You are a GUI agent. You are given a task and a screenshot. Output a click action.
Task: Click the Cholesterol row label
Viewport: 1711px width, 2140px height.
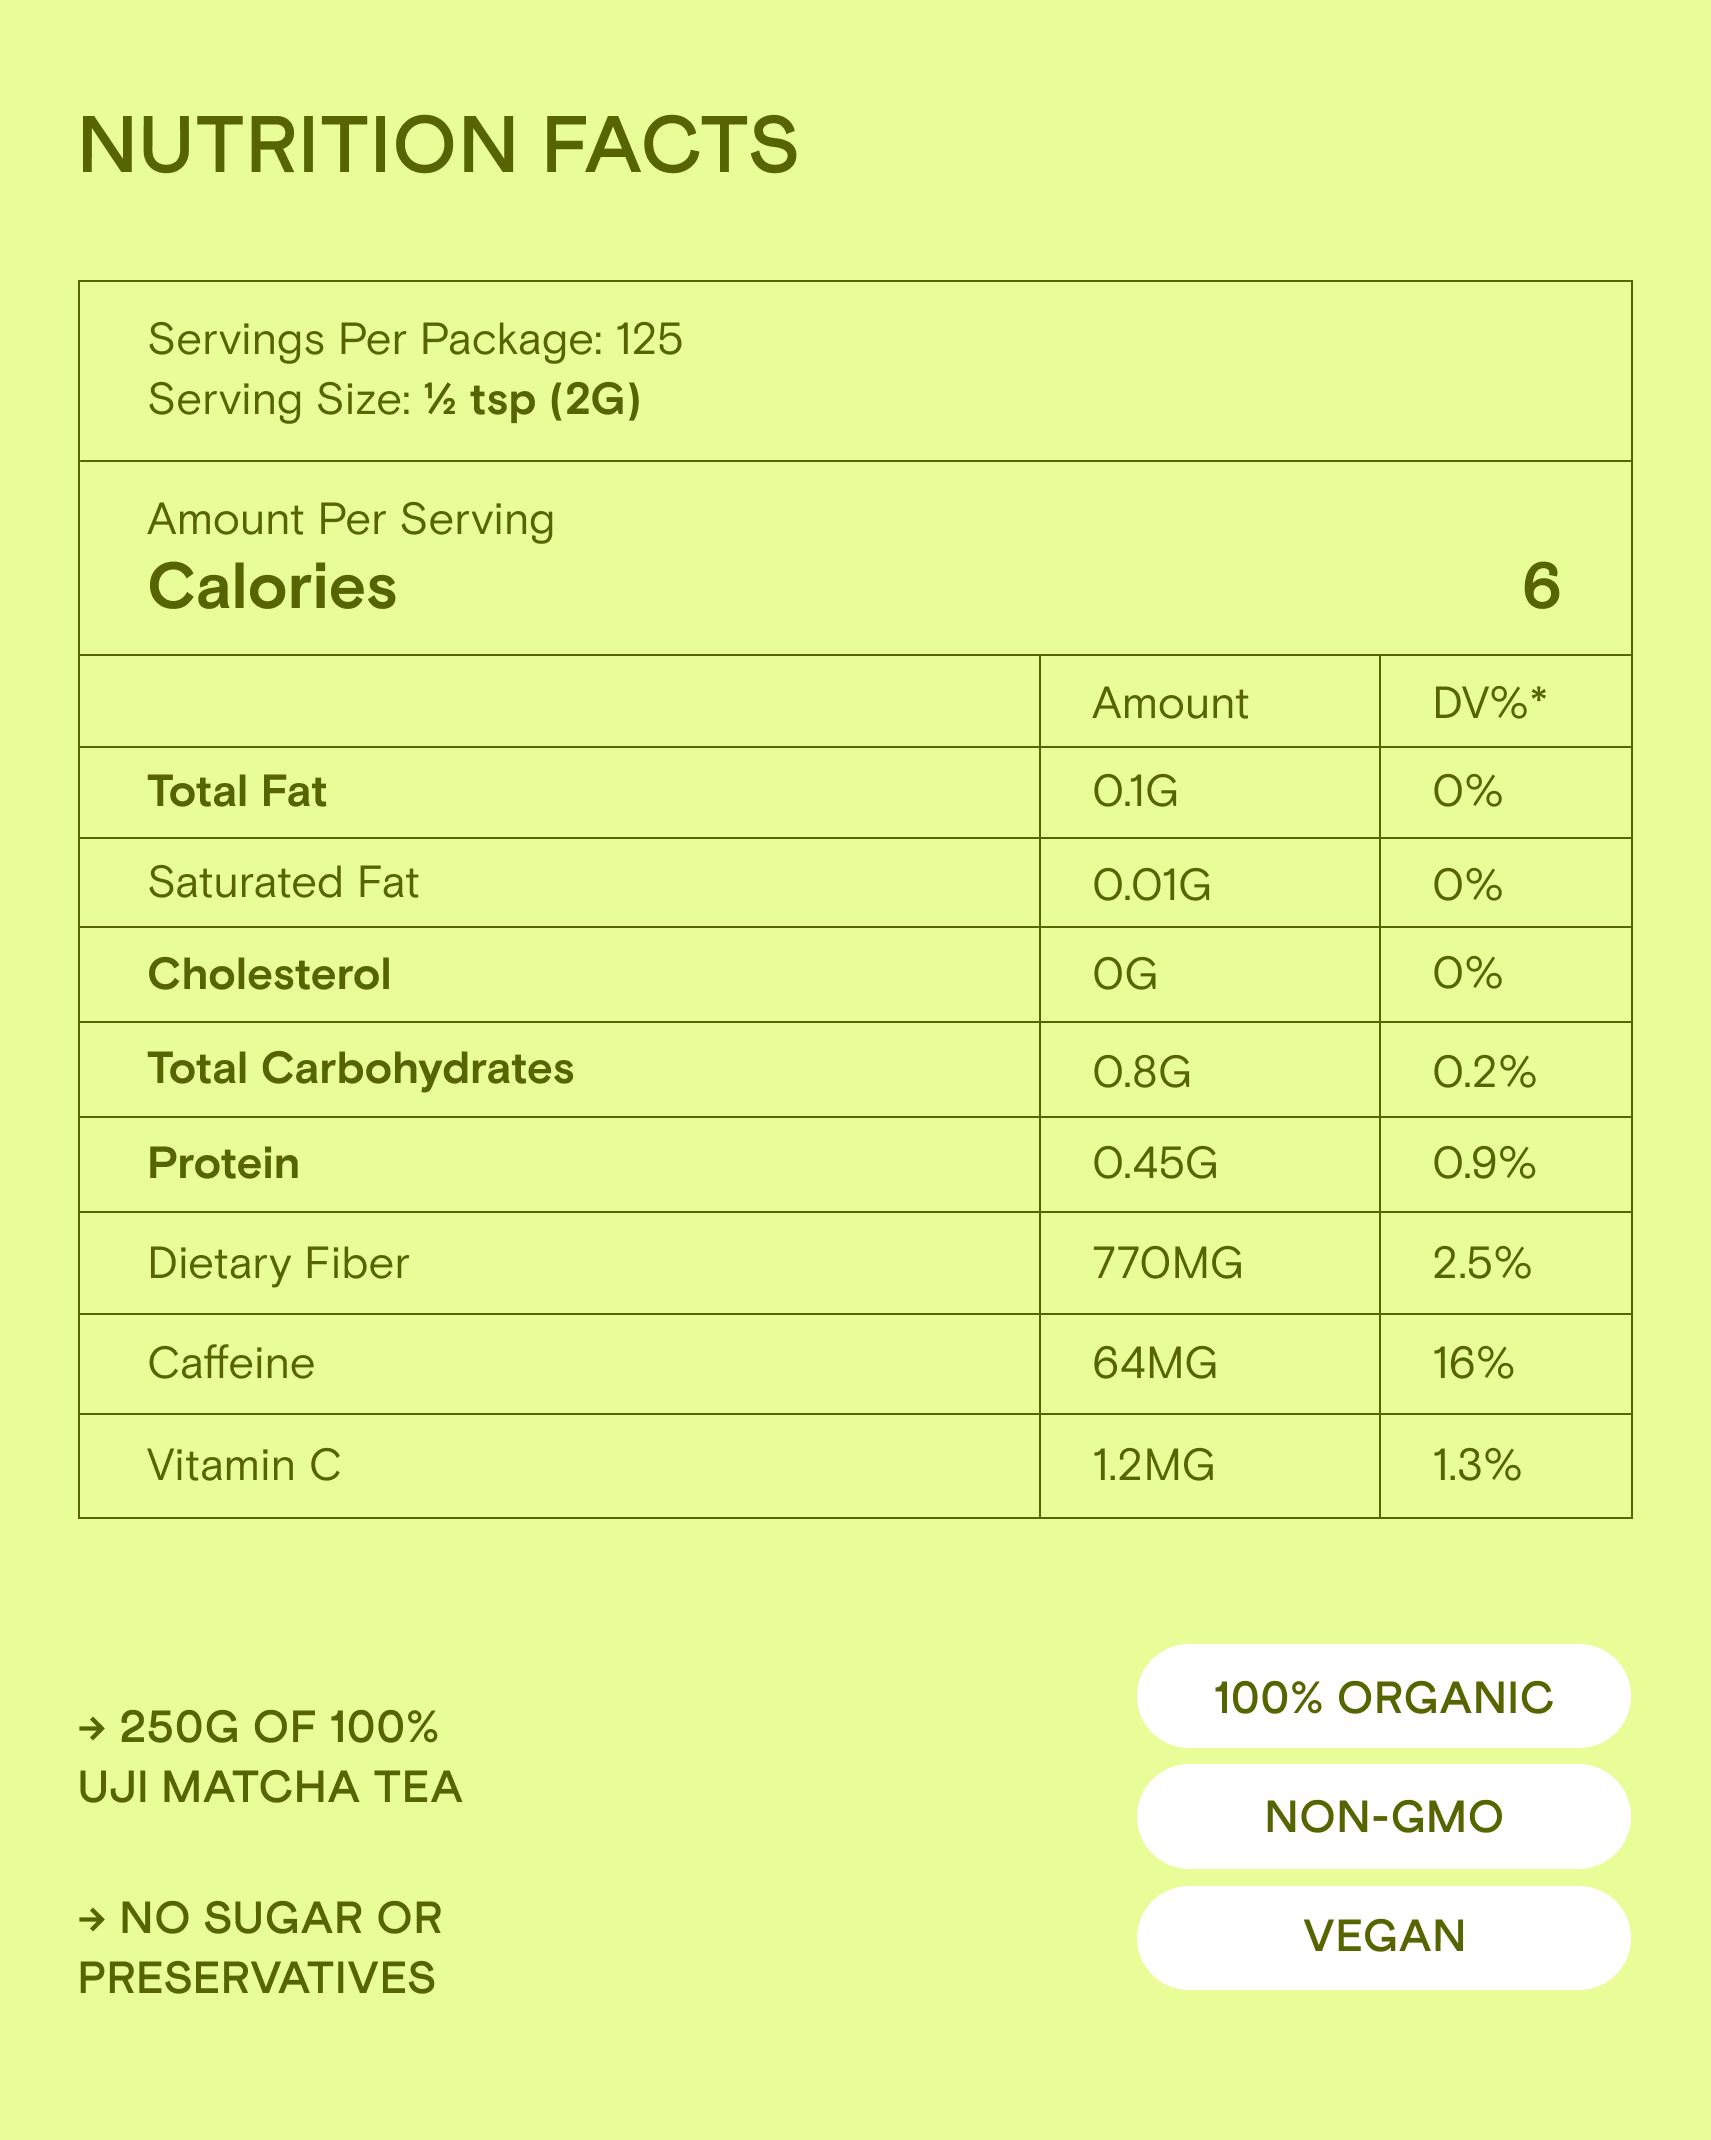click(x=269, y=975)
